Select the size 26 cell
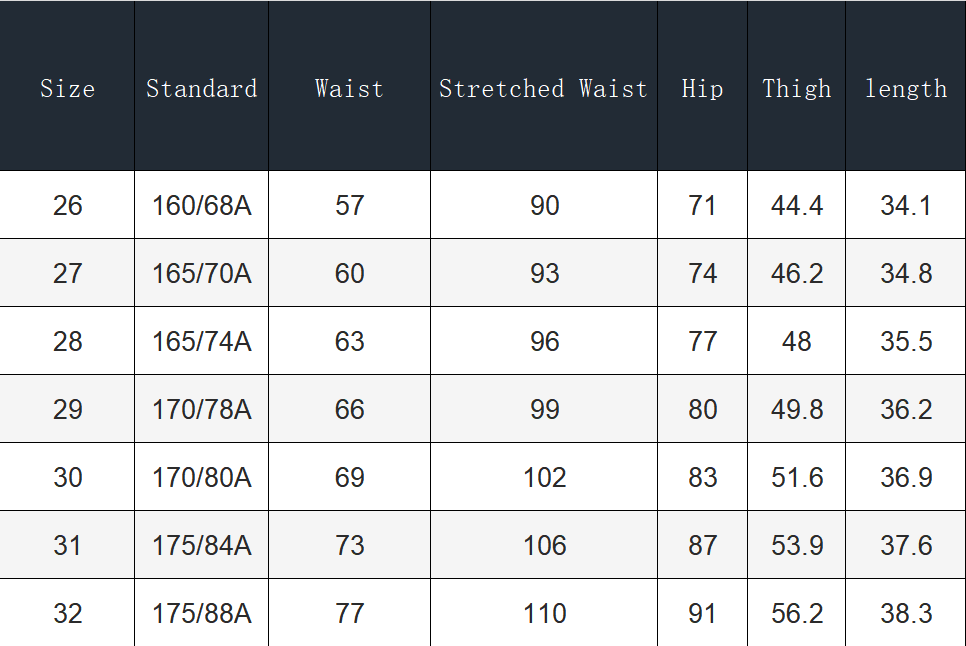This screenshot has width=966, height=646. pyautogui.click(x=67, y=206)
